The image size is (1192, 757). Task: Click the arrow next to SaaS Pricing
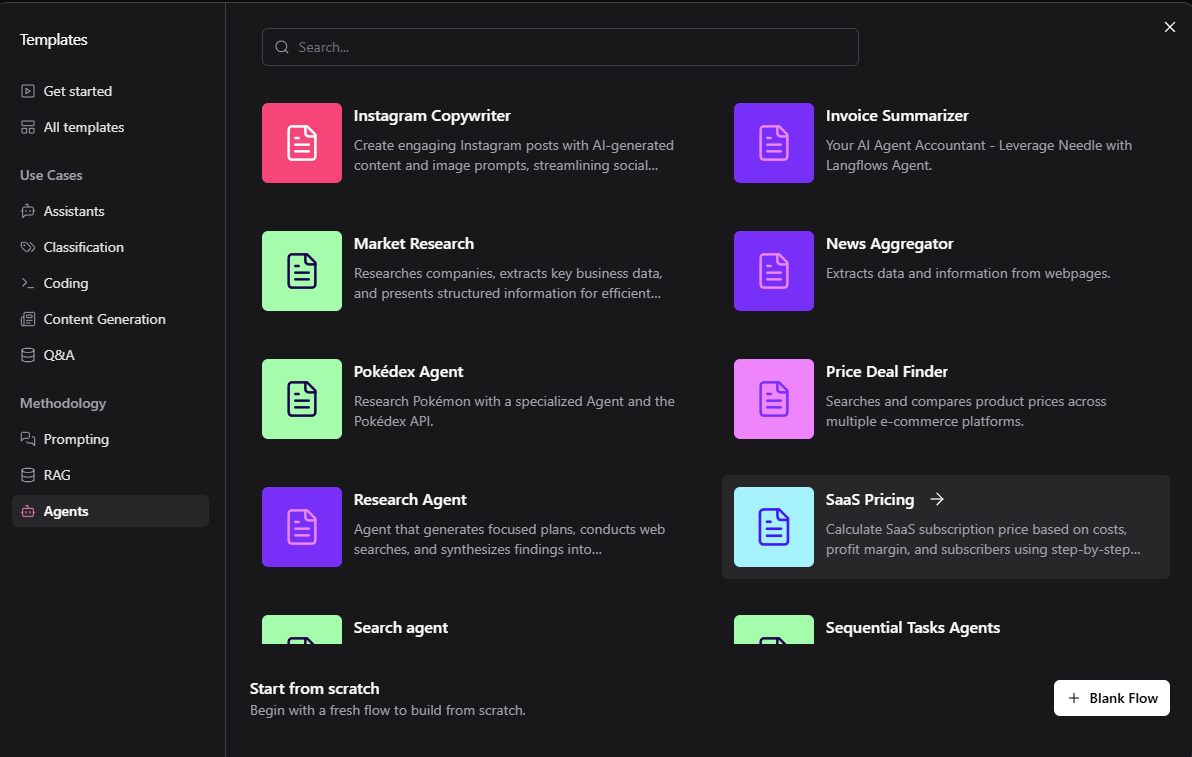point(936,499)
